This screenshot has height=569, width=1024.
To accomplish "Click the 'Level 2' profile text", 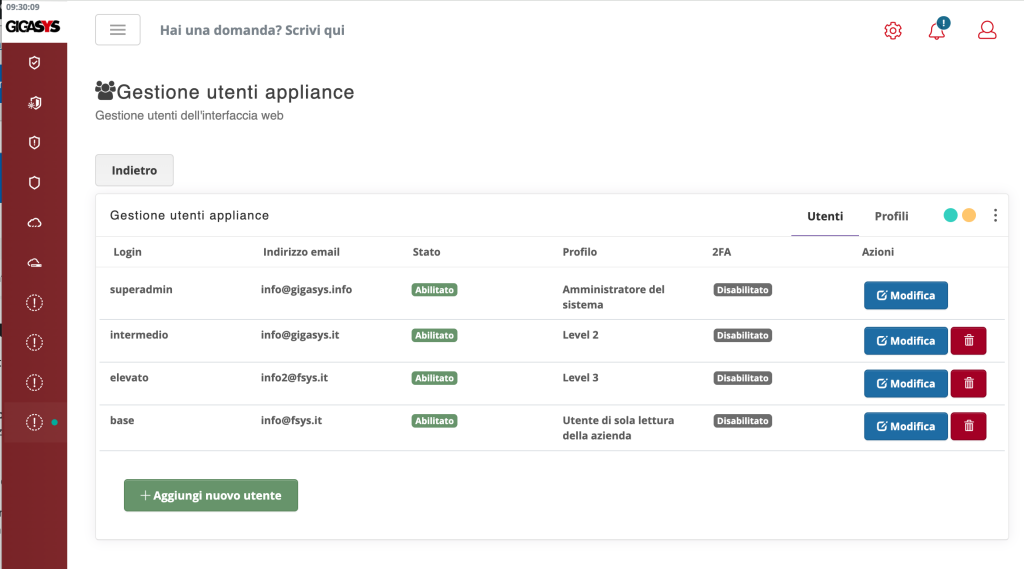I will tap(581, 335).
